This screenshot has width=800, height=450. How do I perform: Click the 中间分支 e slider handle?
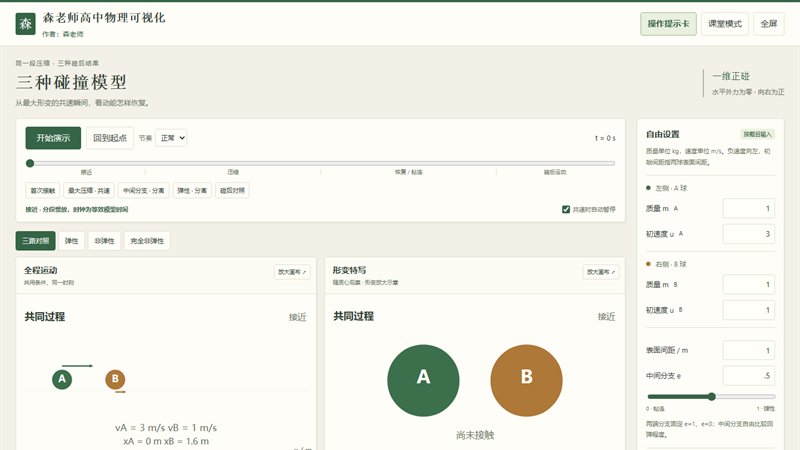point(712,396)
